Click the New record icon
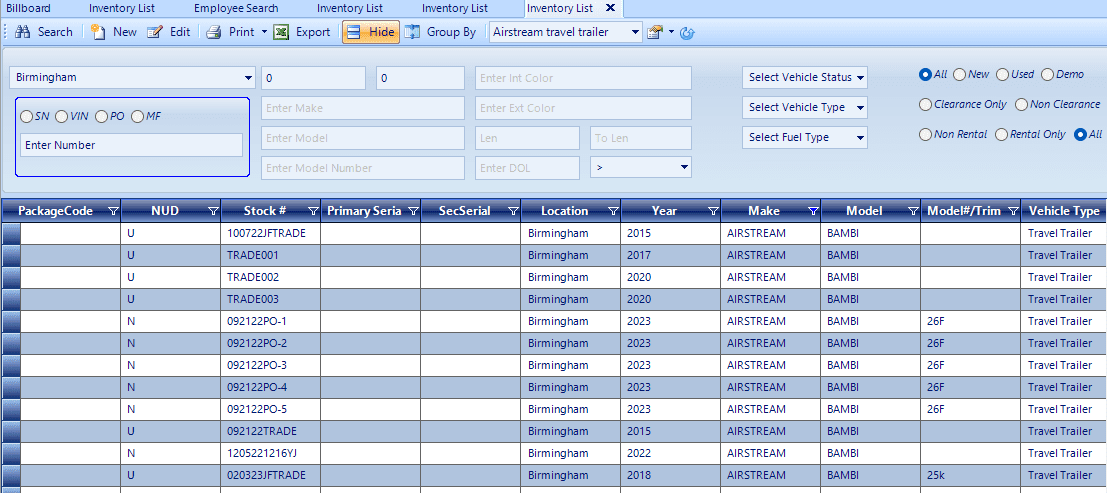The height and width of the screenshot is (493, 1107). (x=98, y=32)
